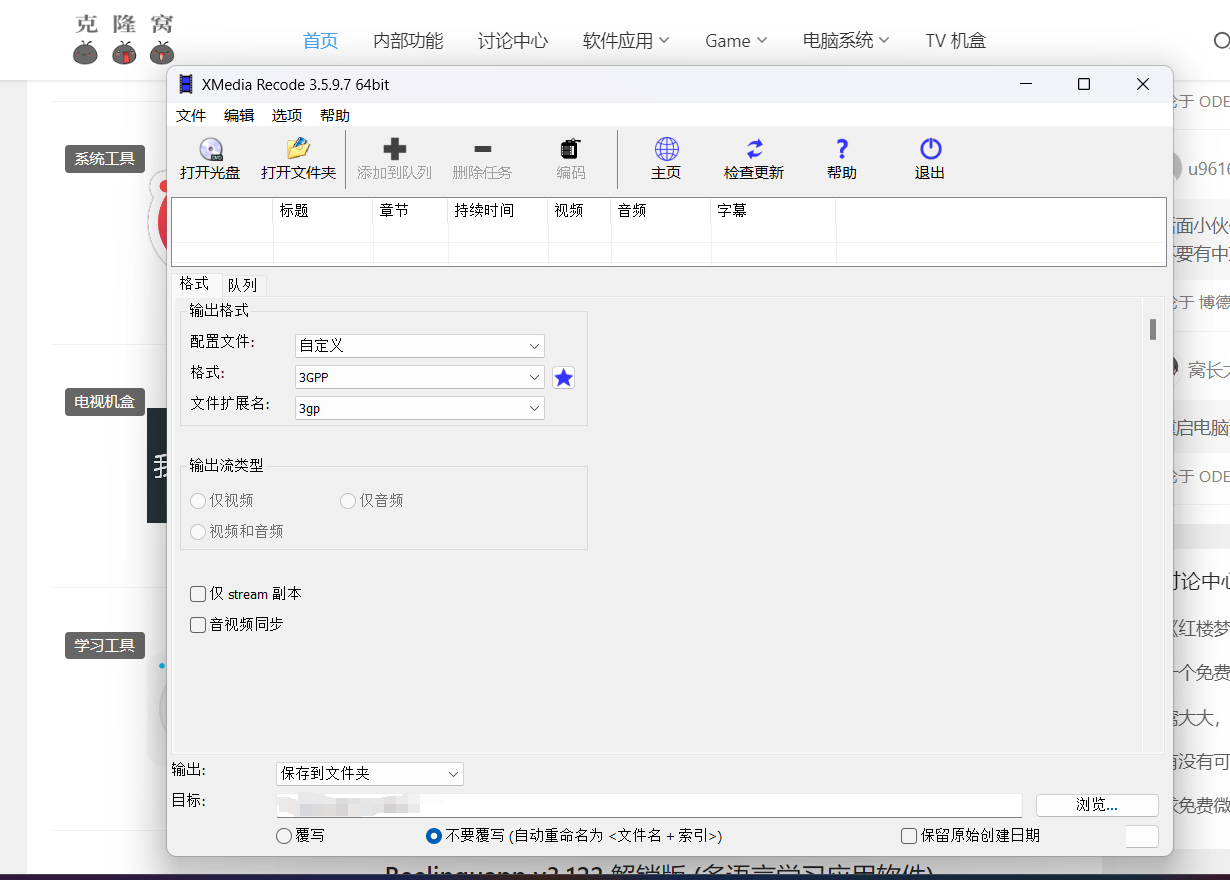The width and height of the screenshot is (1230, 880).
Task: Open the 选项 menu
Action: [x=287, y=116]
